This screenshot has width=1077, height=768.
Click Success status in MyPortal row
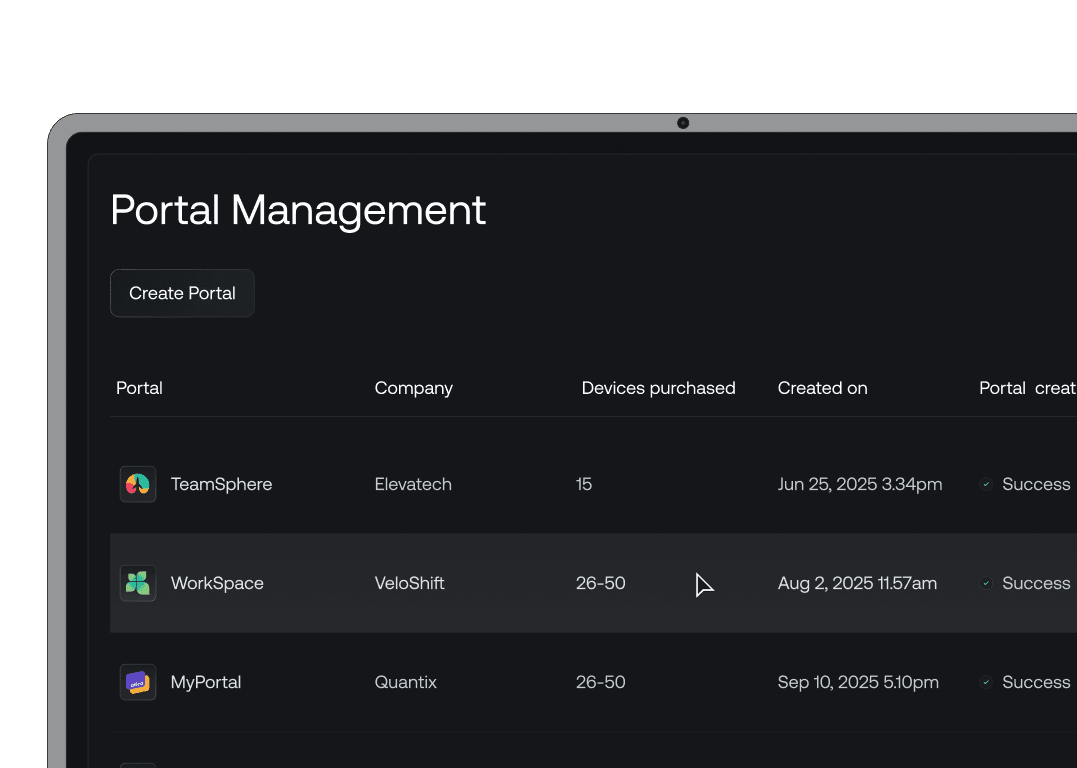pyautogui.click(x=1036, y=682)
